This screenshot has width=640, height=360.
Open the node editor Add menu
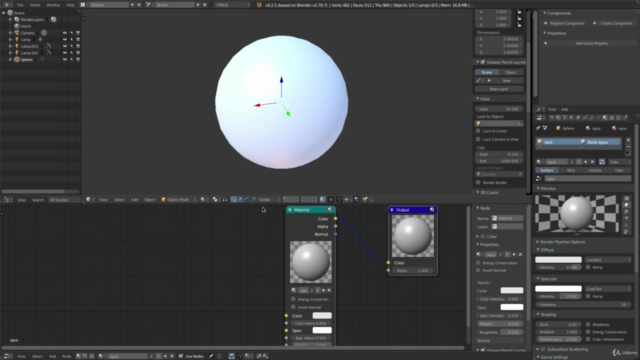(x=52, y=356)
